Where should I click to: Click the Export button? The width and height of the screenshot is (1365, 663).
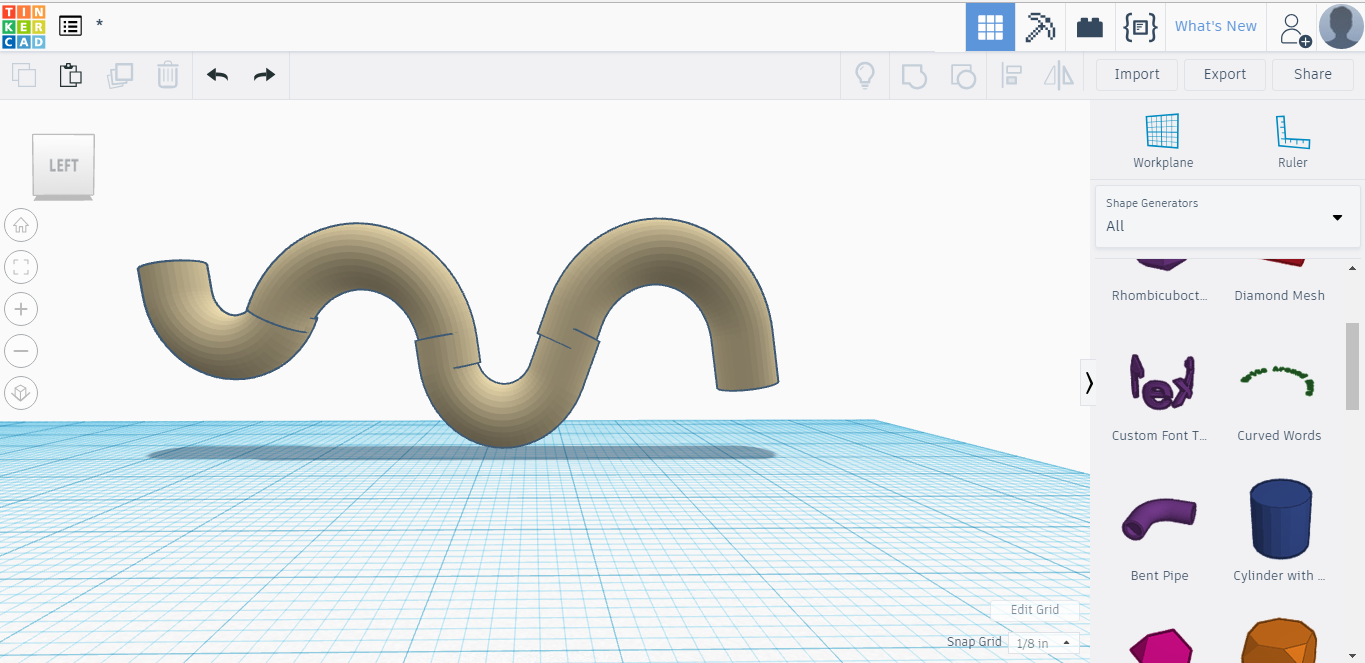click(x=1225, y=75)
